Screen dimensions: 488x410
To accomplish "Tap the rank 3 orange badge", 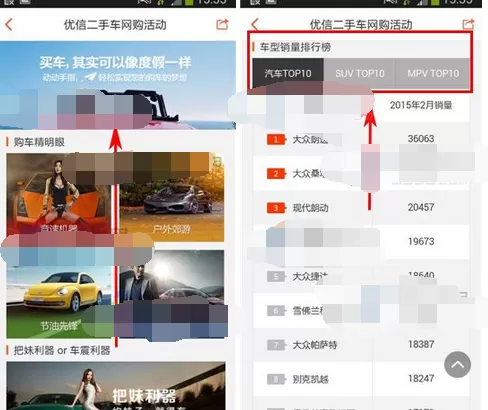I will (x=276, y=208).
